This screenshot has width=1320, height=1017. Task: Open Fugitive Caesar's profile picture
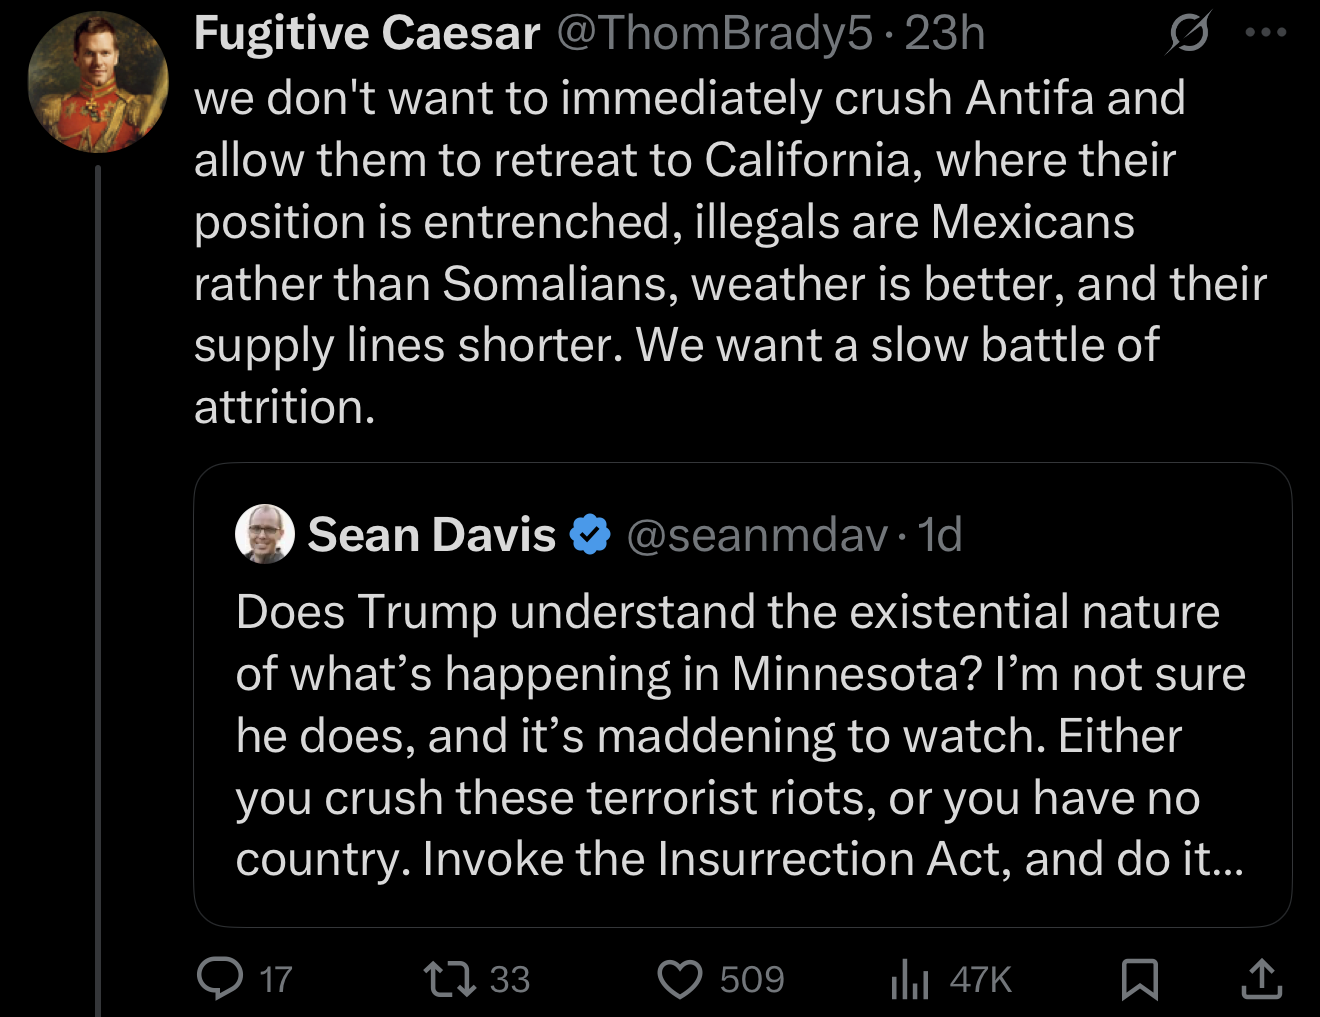pos(97,82)
